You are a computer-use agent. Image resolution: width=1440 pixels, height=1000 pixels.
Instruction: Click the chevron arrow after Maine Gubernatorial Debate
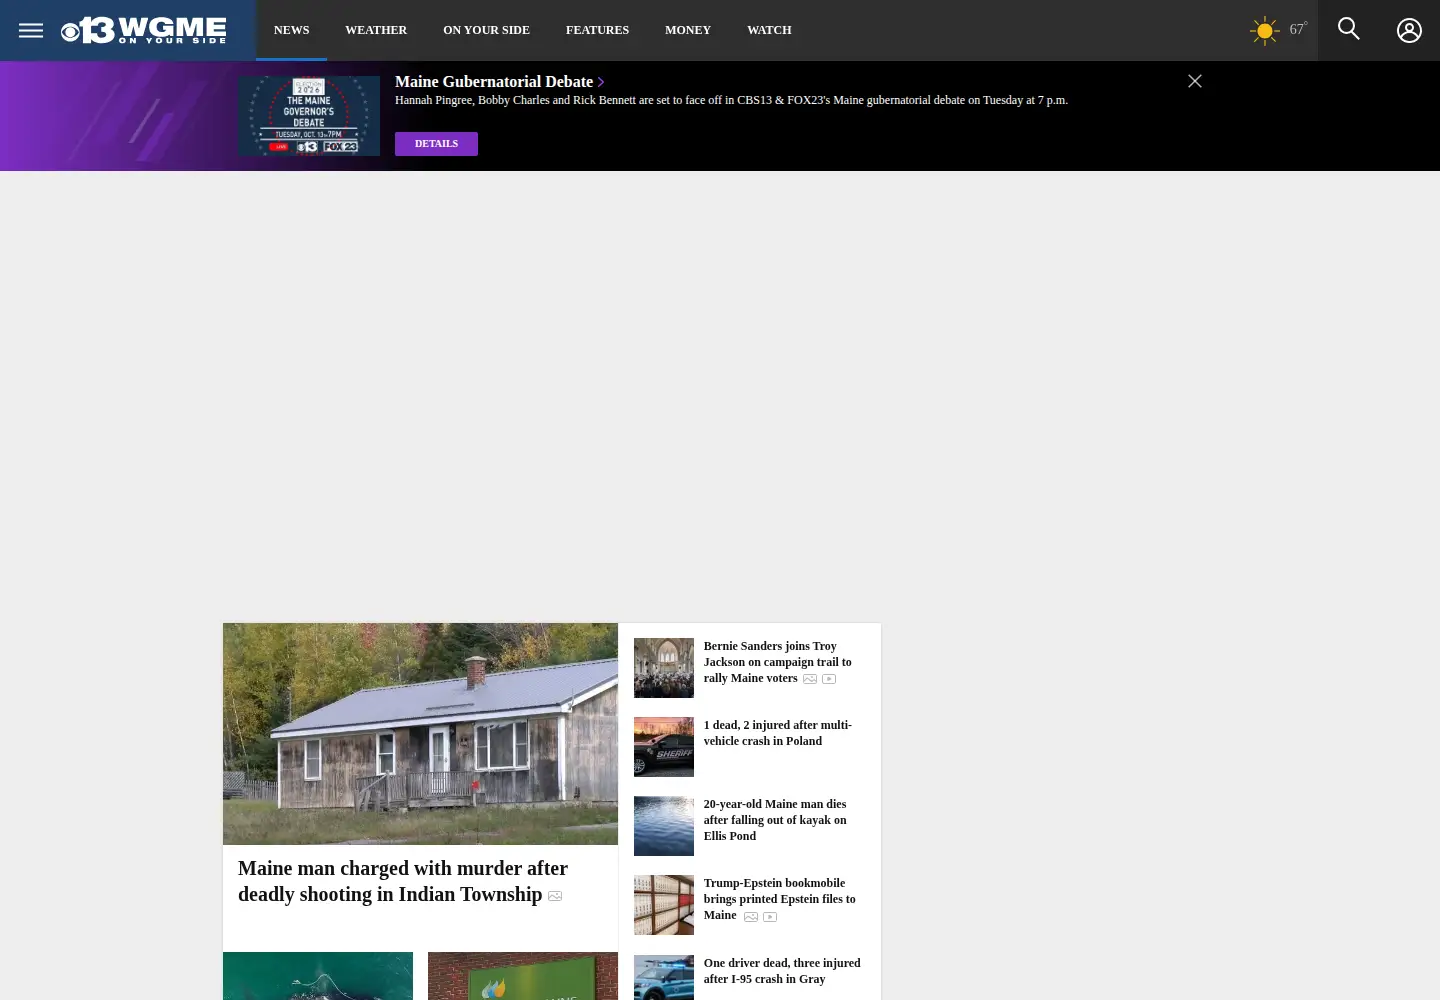pos(601,82)
